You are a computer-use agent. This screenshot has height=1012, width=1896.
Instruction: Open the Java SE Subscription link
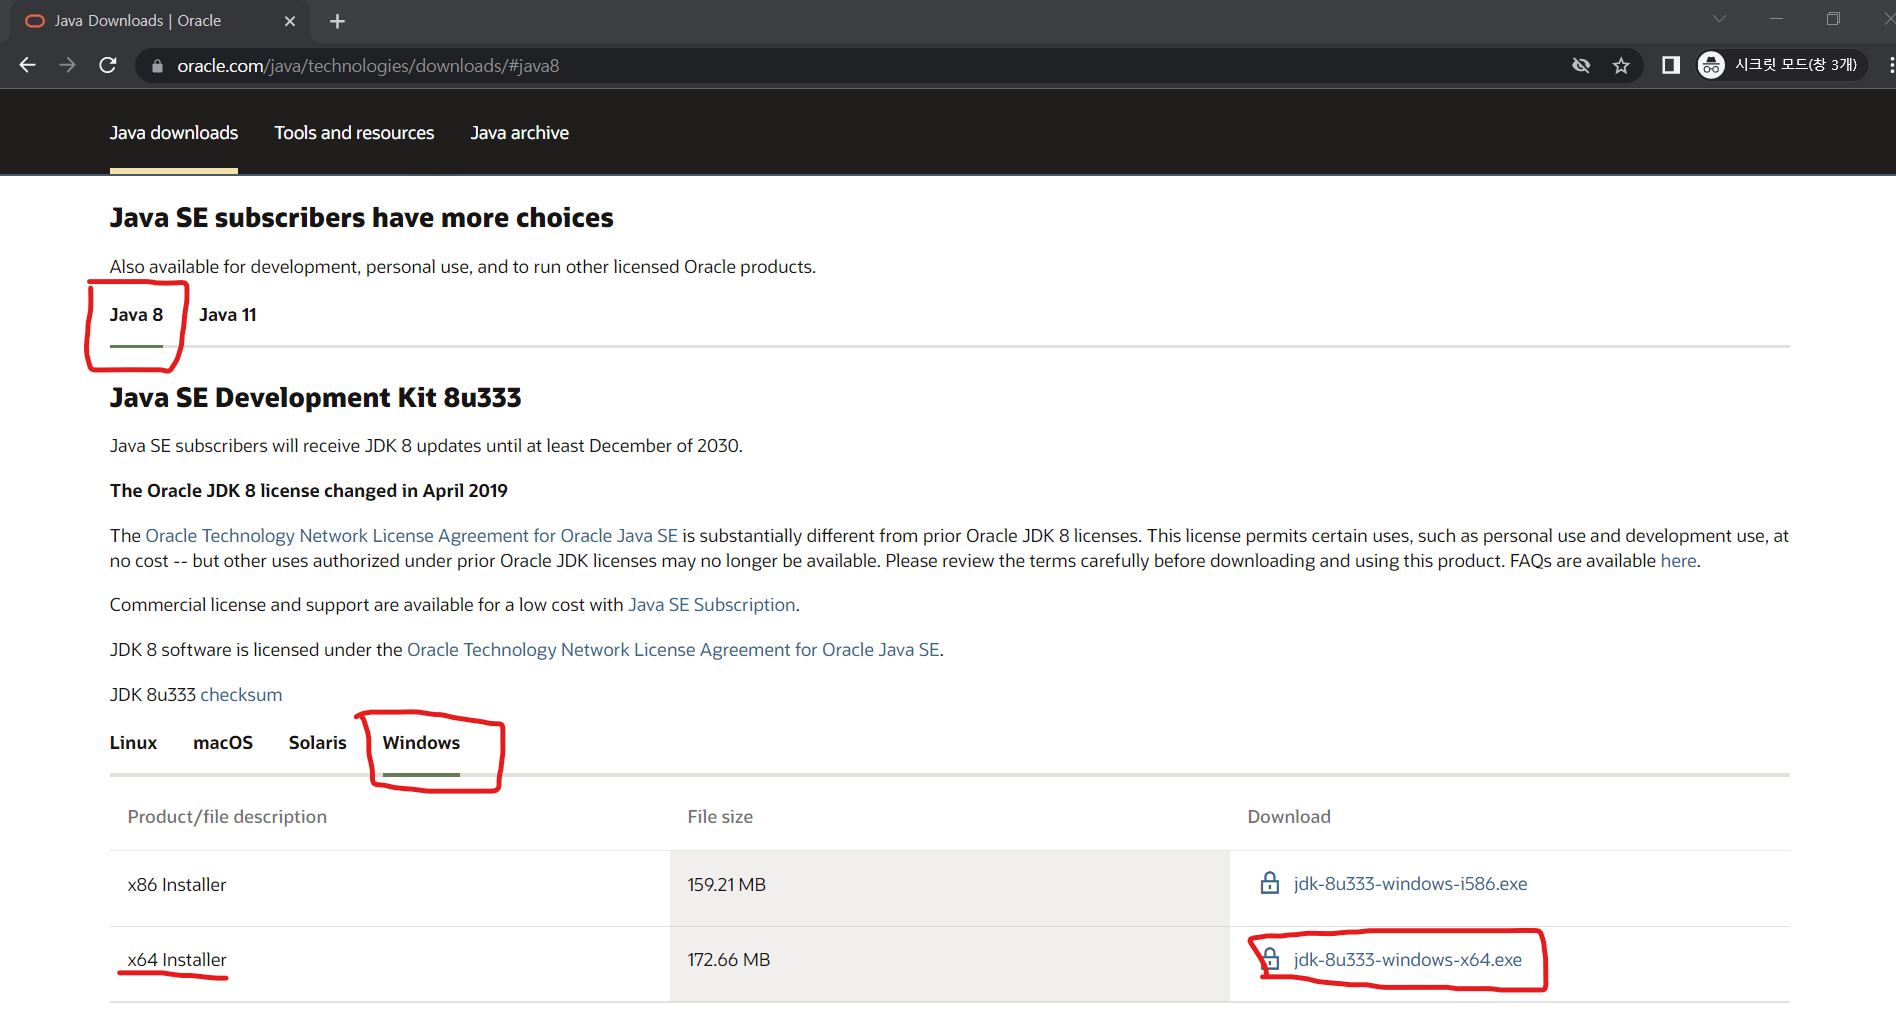pos(712,605)
